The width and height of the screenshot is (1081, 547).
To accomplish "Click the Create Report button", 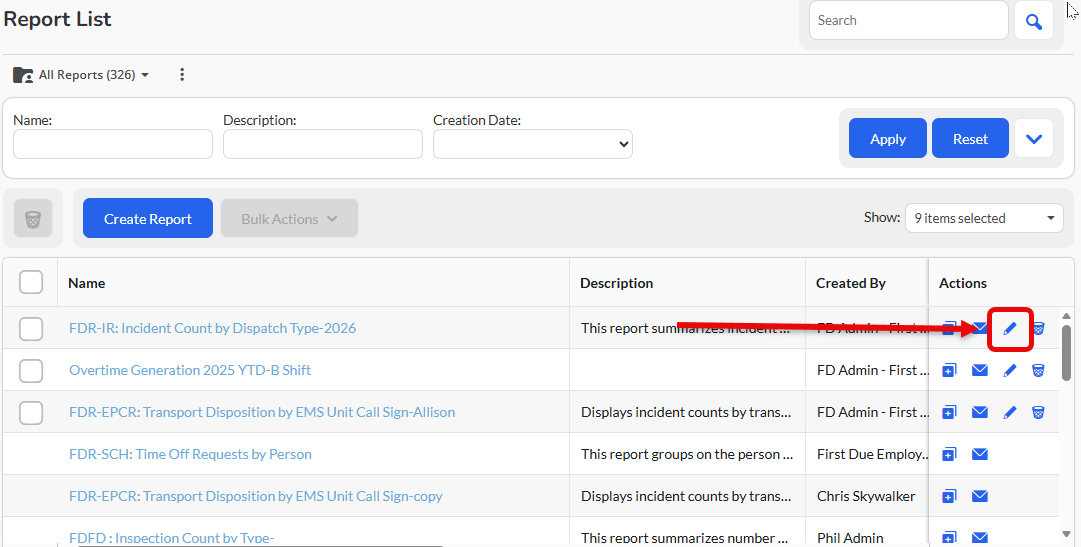I will tap(148, 219).
